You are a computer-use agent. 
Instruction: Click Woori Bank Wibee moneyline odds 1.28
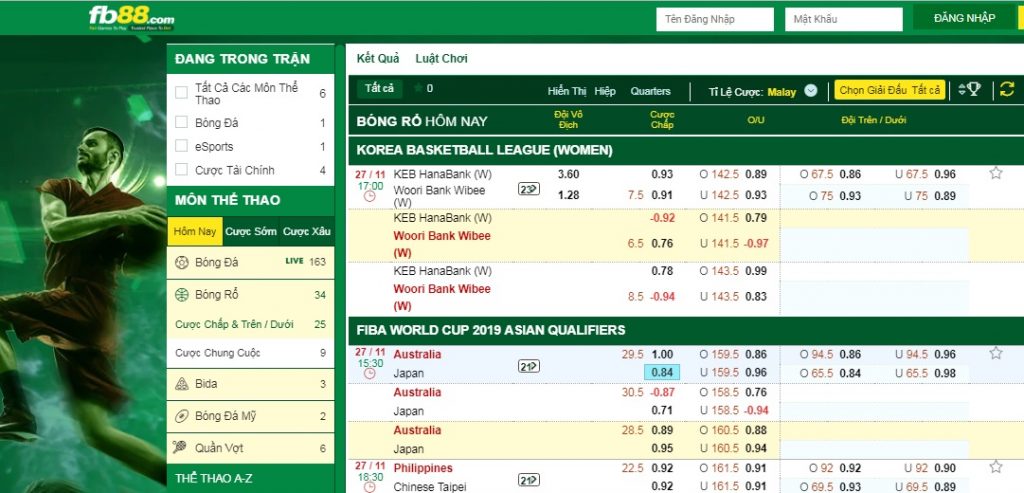click(x=568, y=195)
